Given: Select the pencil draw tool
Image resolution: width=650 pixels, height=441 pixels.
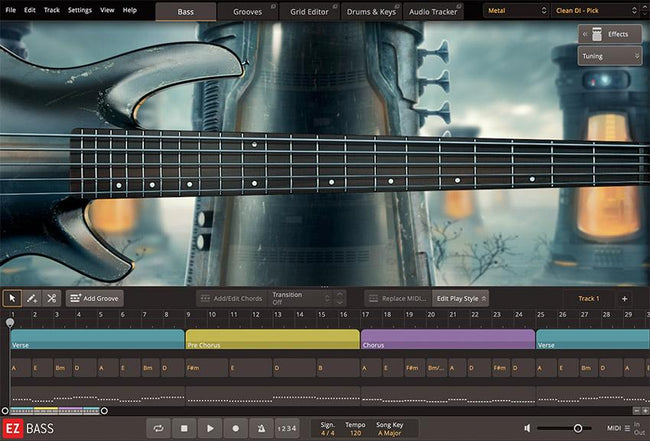Looking at the screenshot, I should pos(32,298).
